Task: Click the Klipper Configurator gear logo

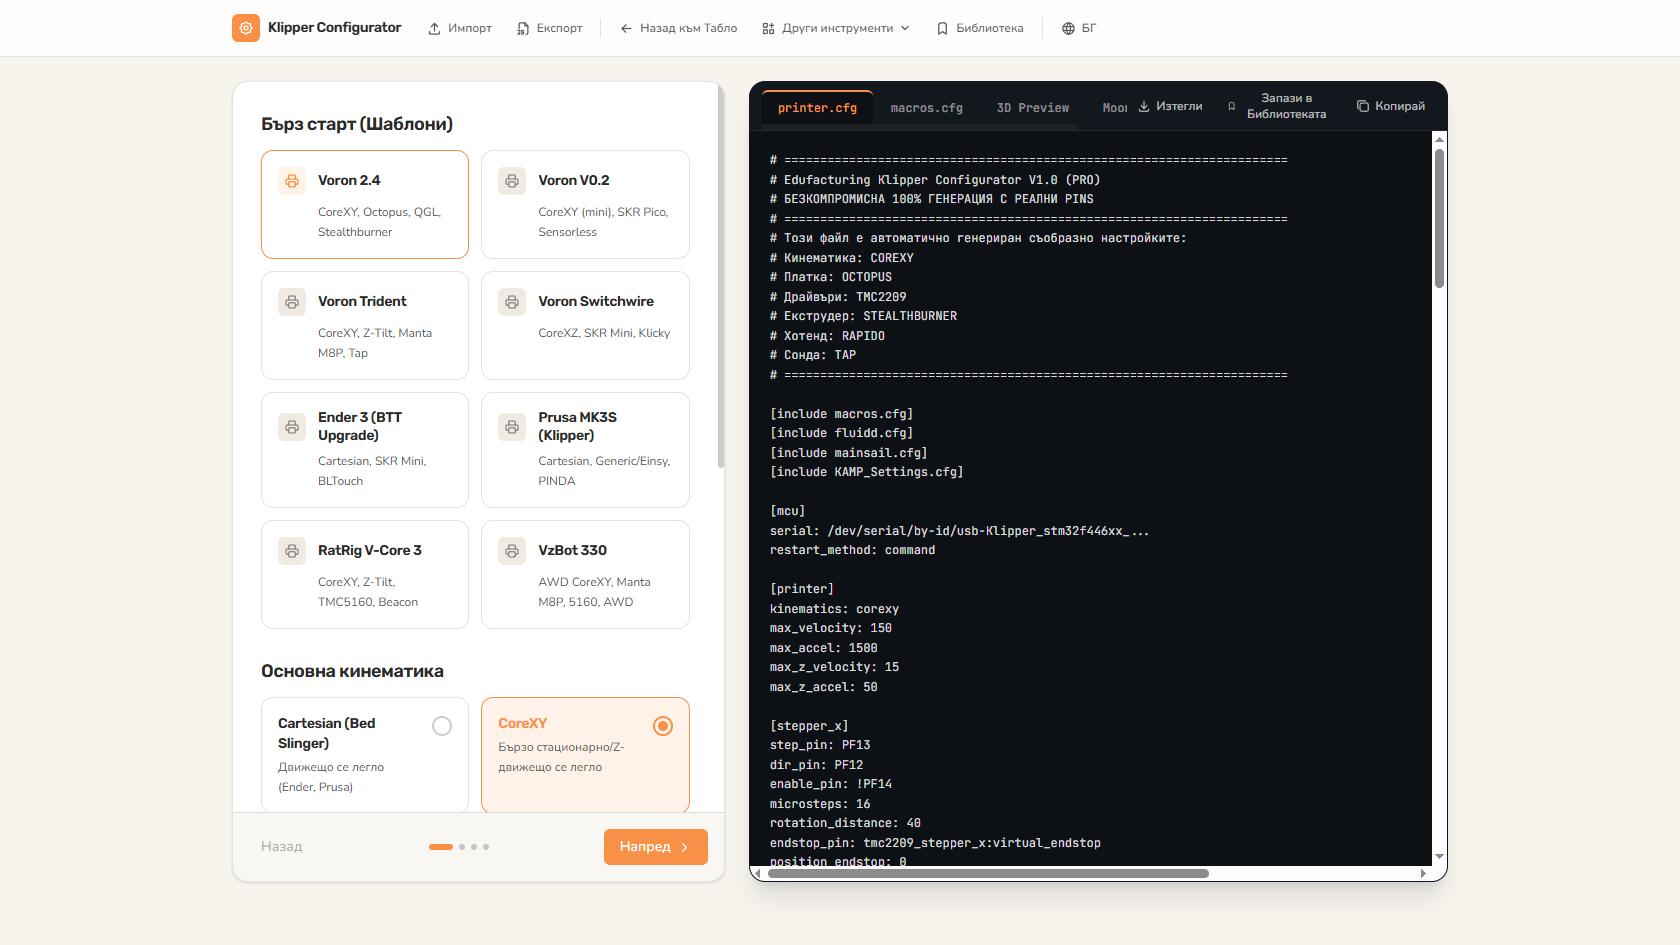Action: 246,28
